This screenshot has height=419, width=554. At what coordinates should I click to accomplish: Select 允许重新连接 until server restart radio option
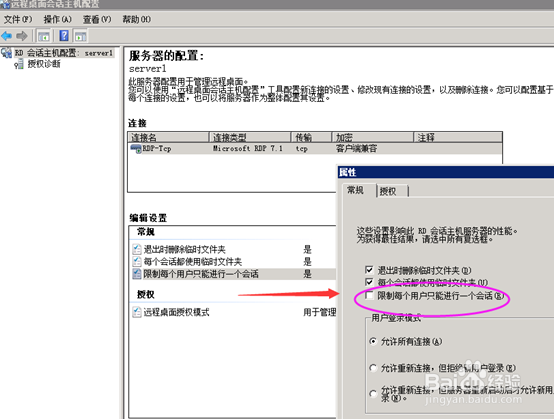pos(373,393)
